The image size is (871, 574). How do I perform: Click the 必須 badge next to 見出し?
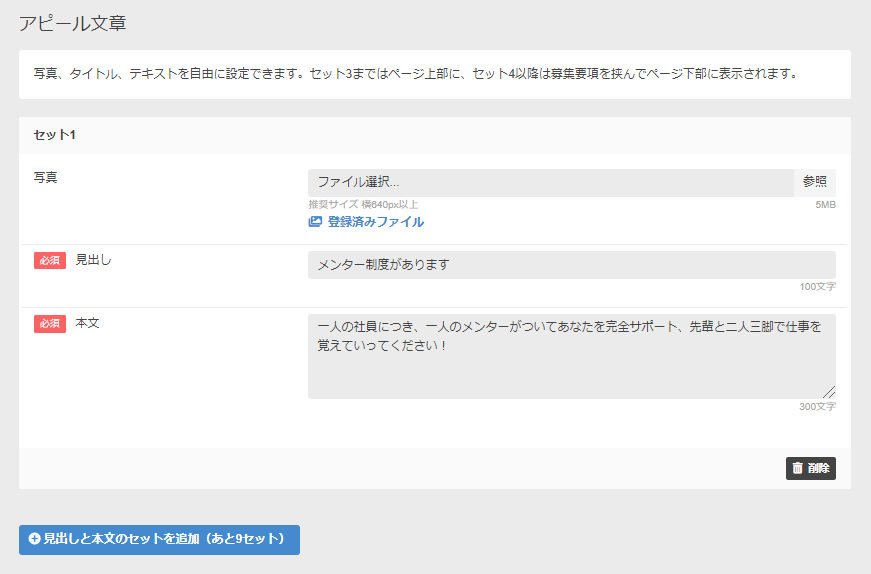[50, 260]
